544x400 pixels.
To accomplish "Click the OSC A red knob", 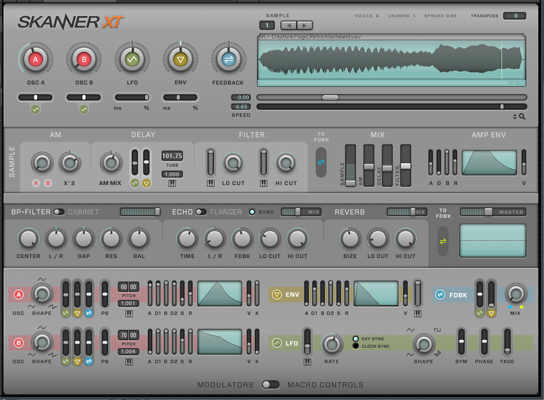I will [x=35, y=59].
